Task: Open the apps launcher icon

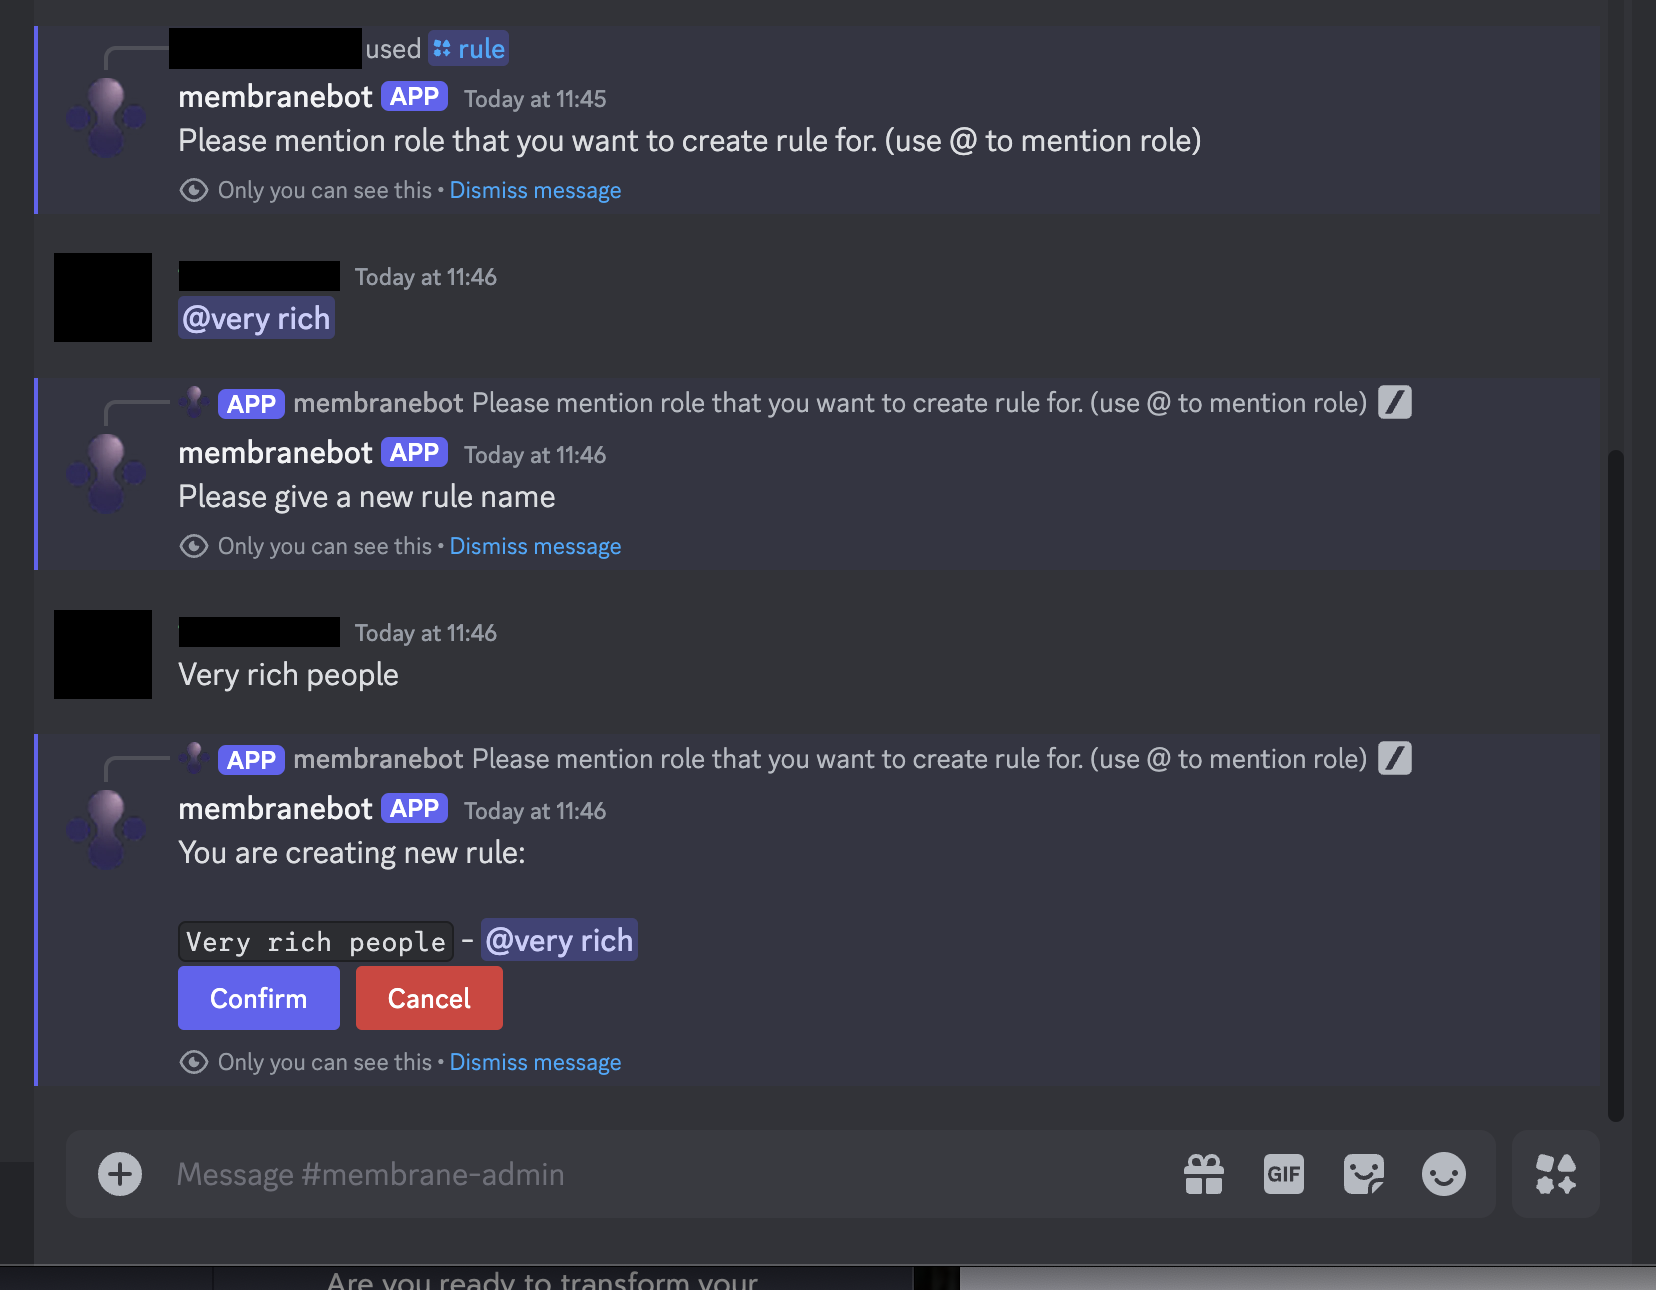Action: point(1556,1174)
